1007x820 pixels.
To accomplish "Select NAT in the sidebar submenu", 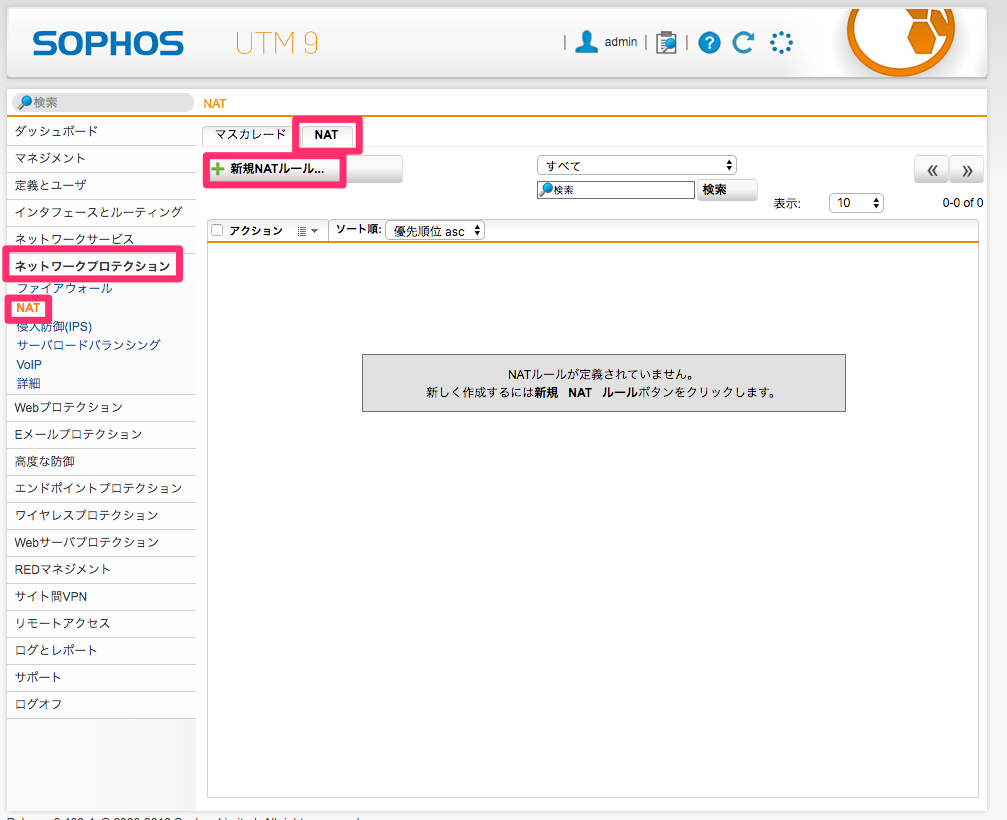I will point(28,308).
